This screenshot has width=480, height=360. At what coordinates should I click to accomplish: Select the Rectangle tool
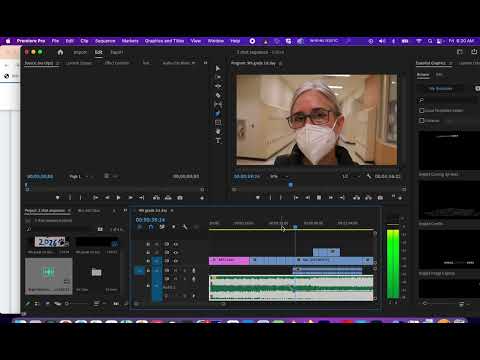click(x=218, y=122)
